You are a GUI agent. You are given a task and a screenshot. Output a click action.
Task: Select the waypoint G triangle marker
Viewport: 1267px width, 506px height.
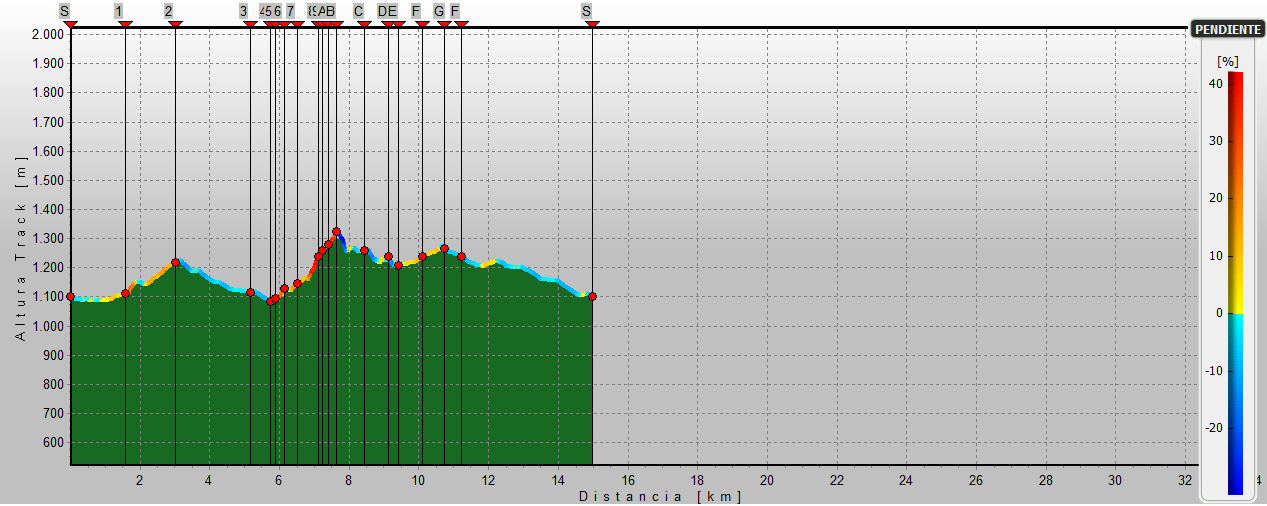click(444, 25)
